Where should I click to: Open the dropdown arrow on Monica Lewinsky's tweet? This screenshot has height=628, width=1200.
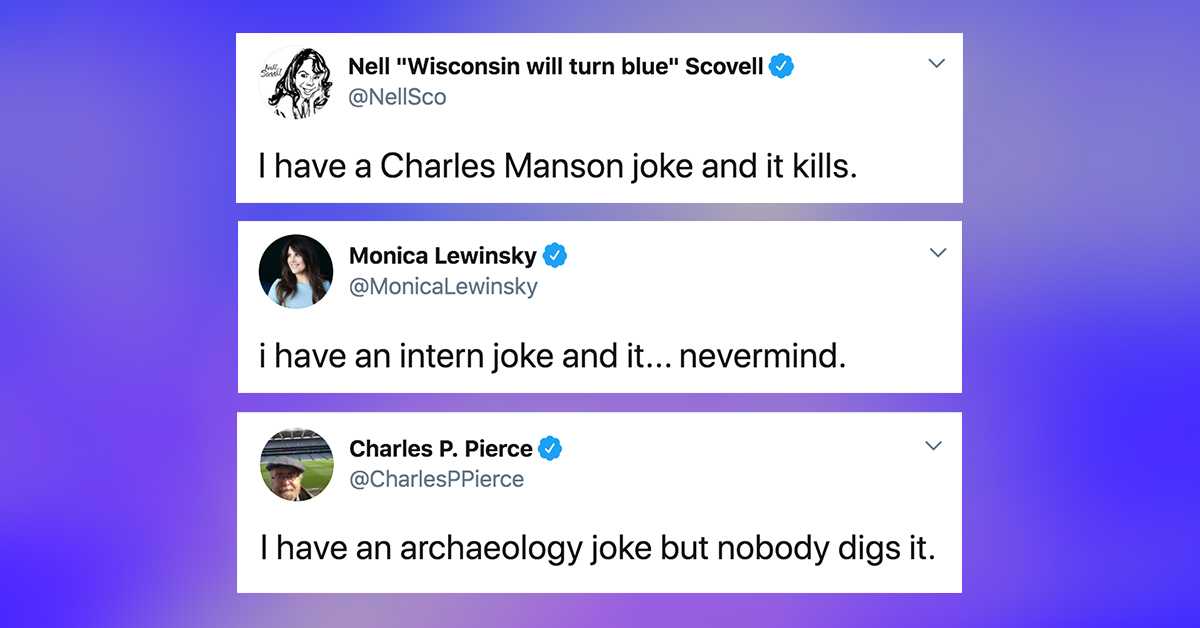937,253
